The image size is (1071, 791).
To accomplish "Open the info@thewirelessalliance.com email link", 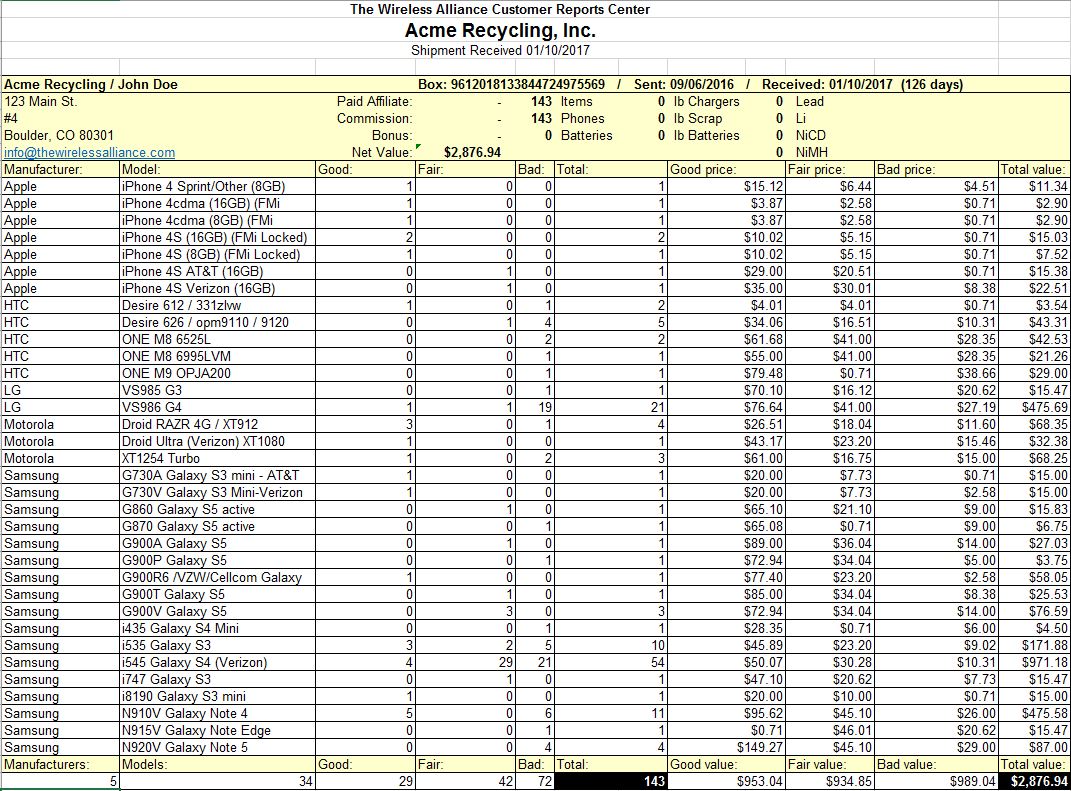I will tap(89, 152).
